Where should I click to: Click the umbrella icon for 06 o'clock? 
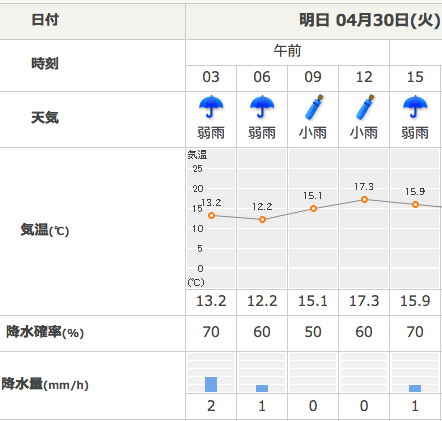[262, 107]
